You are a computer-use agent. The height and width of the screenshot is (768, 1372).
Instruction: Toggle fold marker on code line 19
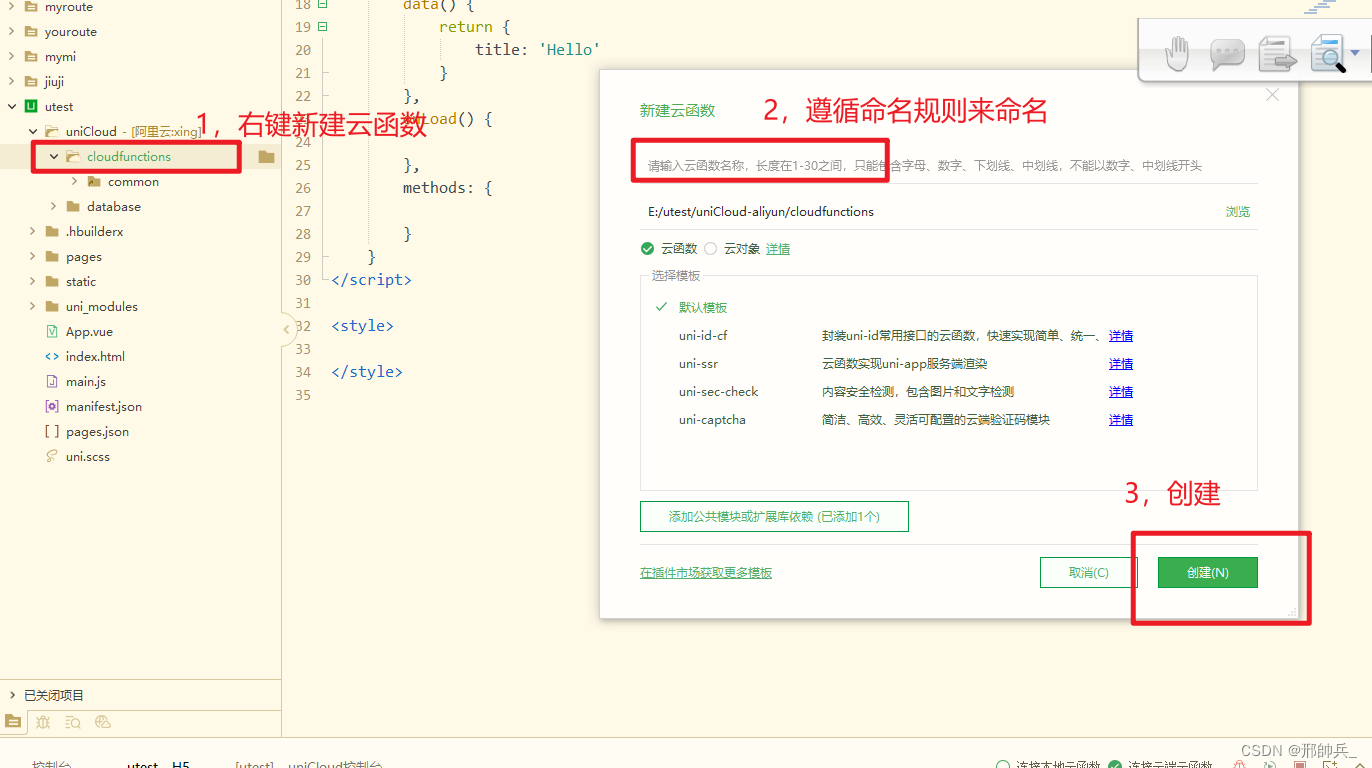click(322, 27)
